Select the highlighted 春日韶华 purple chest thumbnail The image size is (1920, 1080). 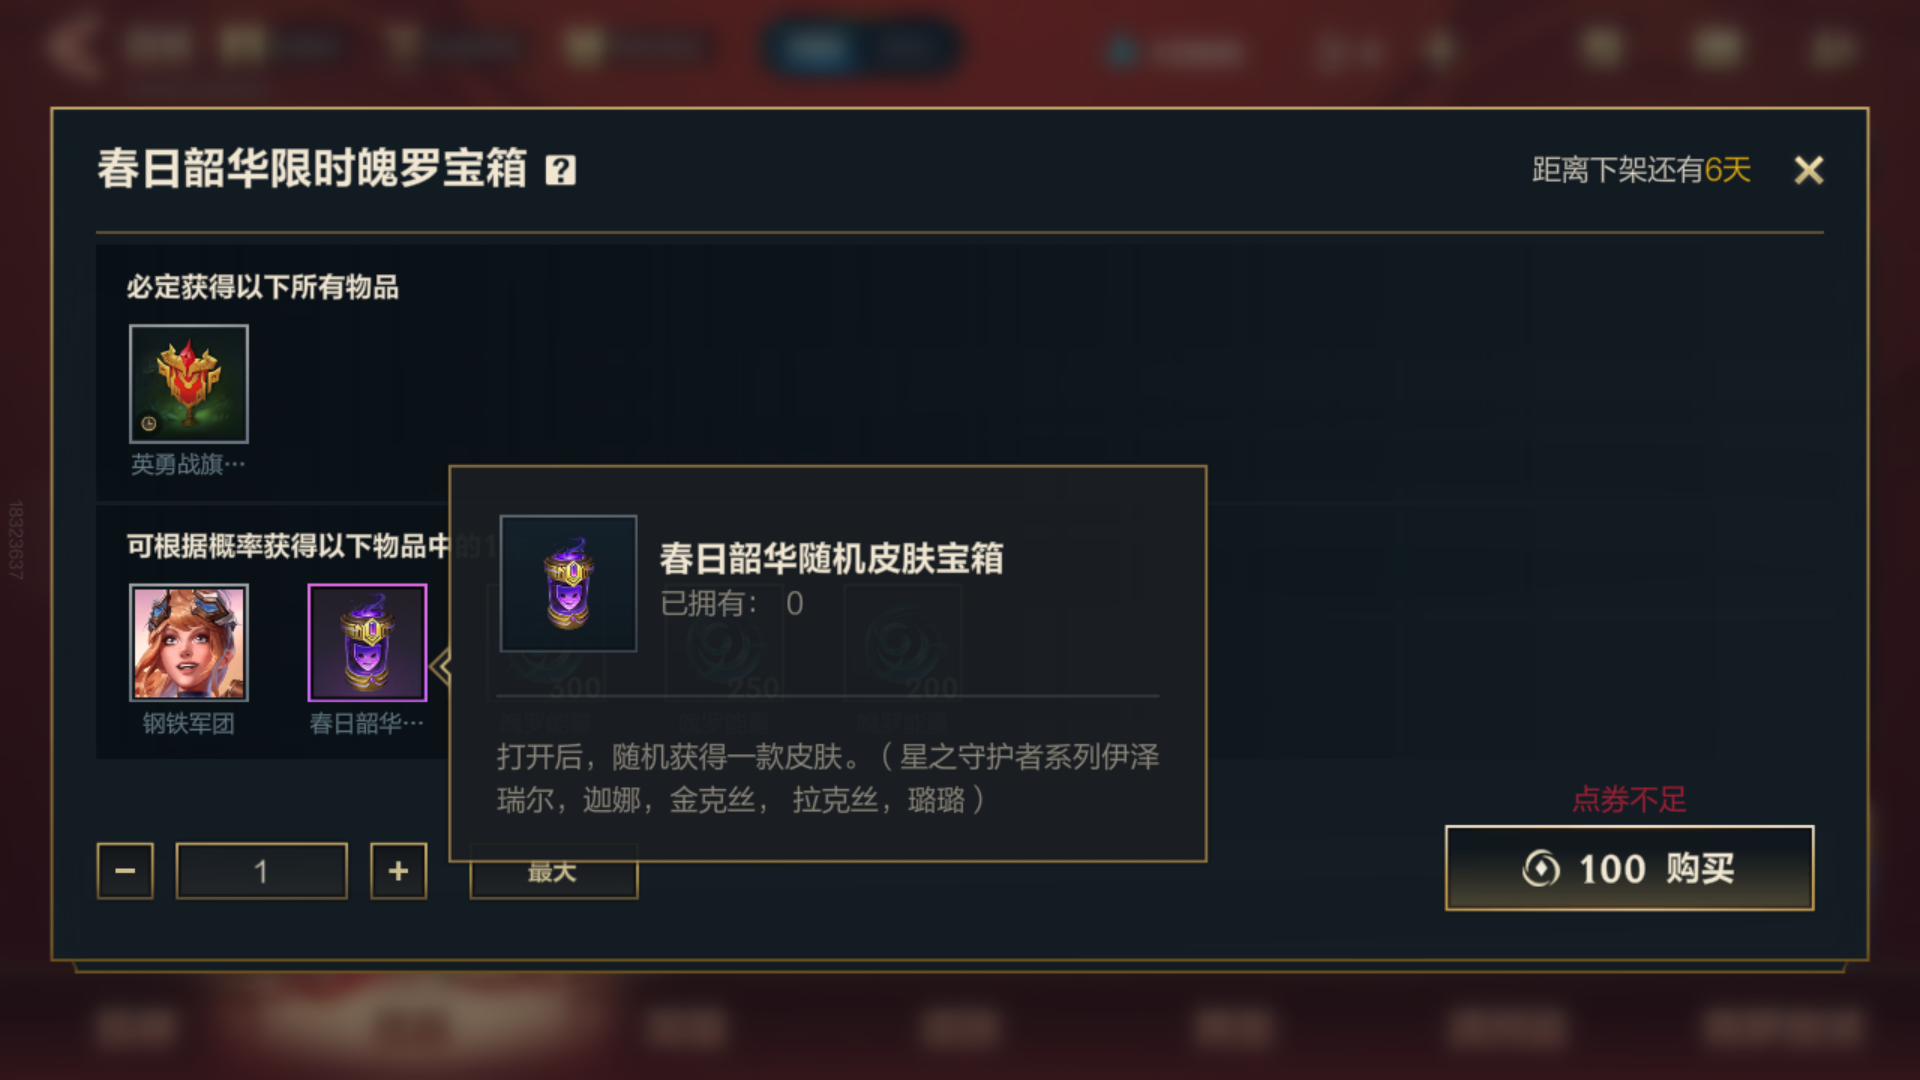click(367, 642)
